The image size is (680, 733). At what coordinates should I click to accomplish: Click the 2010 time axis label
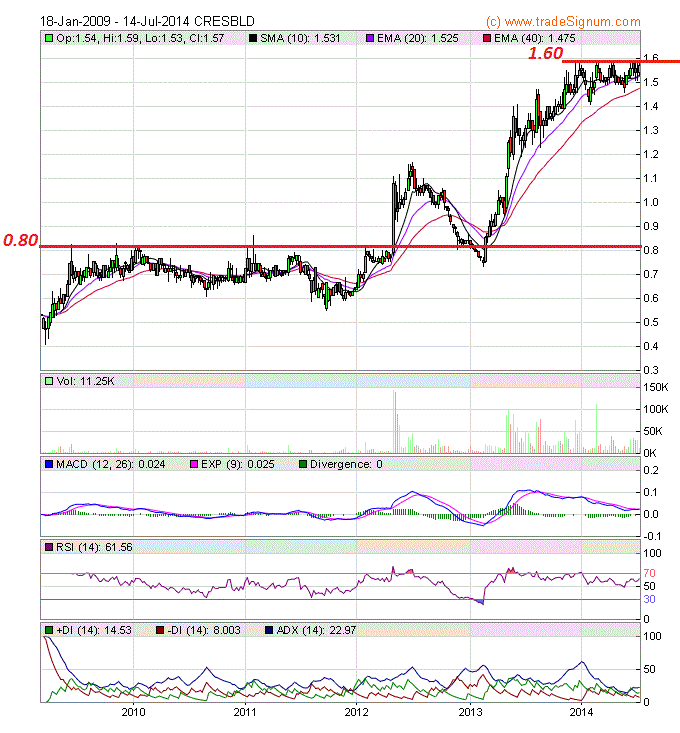click(x=133, y=712)
